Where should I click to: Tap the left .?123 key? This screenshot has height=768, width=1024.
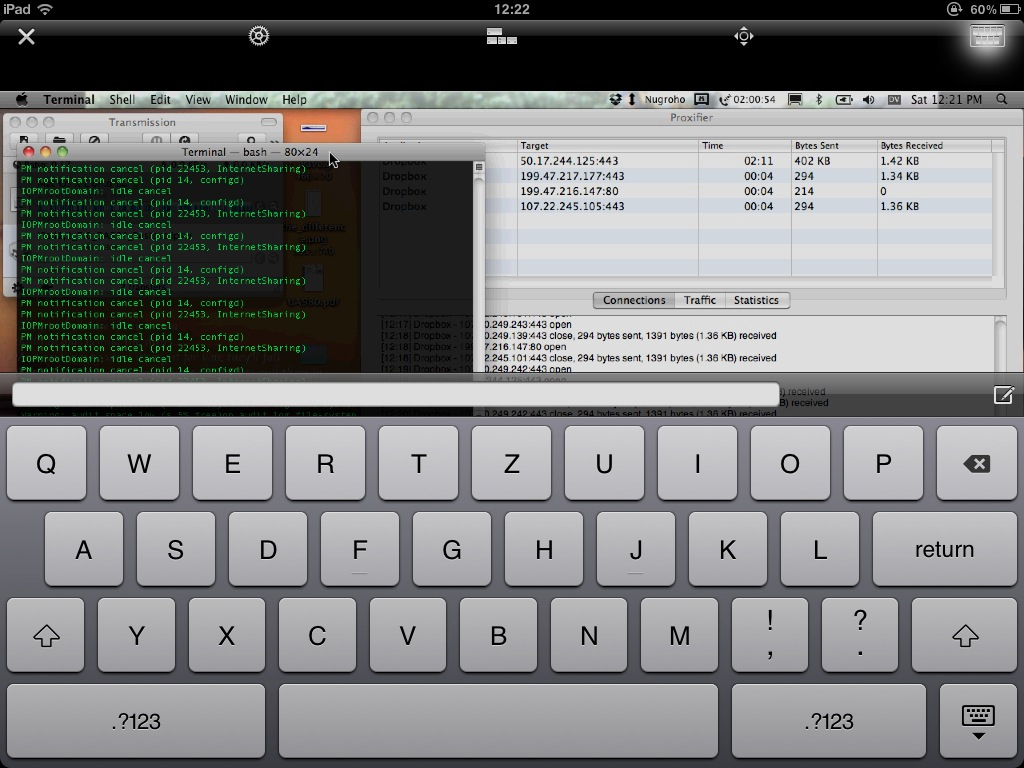click(x=136, y=721)
